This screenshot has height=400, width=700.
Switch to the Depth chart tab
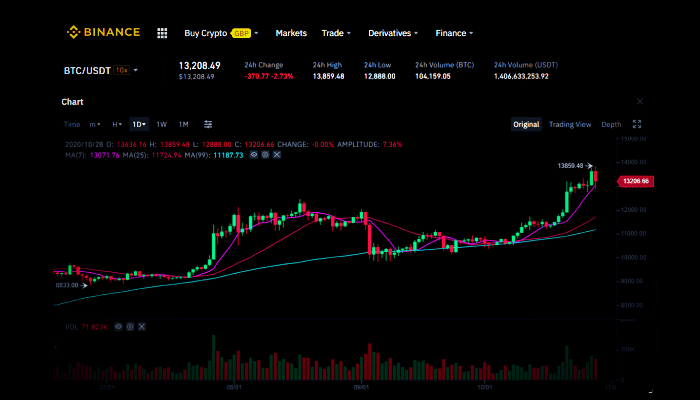pyautogui.click(x=610, y=124)
